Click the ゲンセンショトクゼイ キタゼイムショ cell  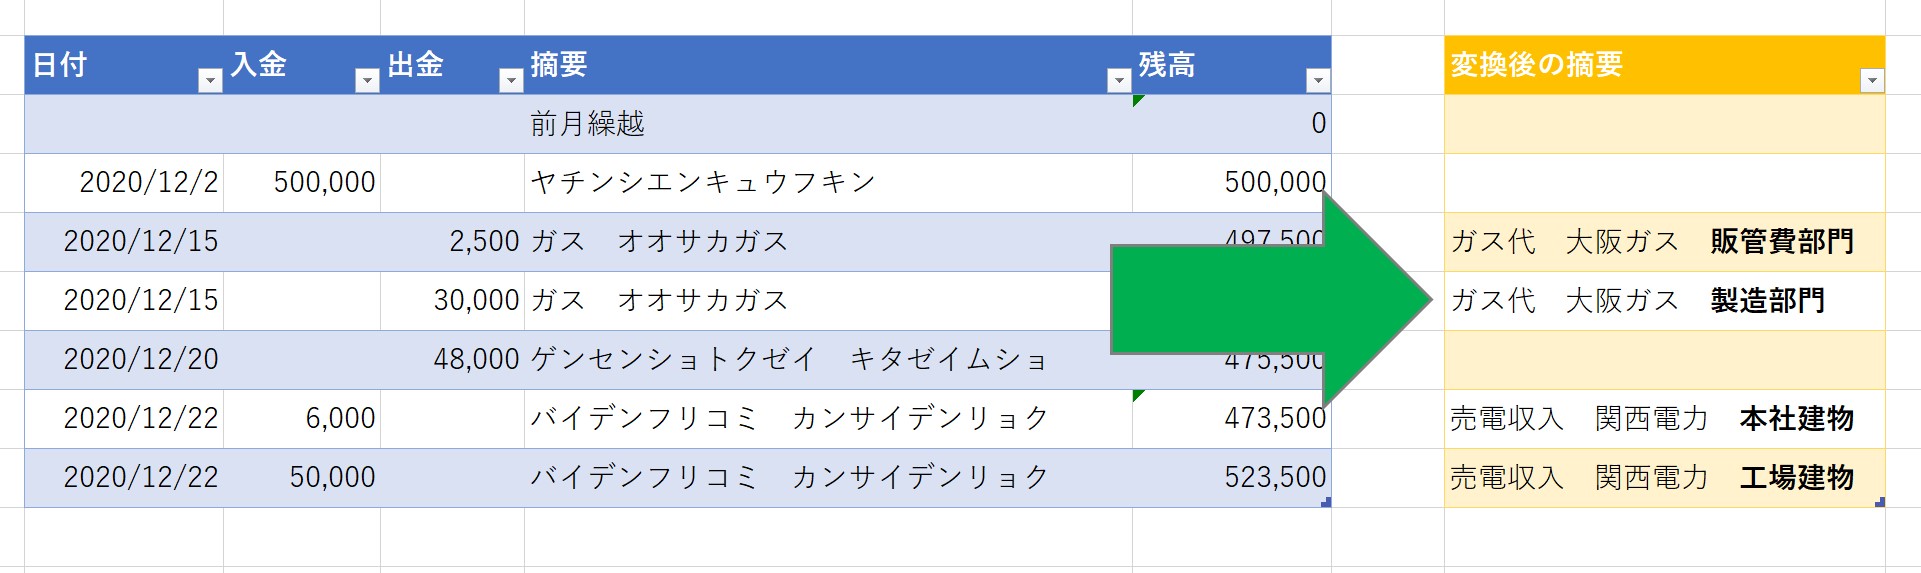[788, 359]
